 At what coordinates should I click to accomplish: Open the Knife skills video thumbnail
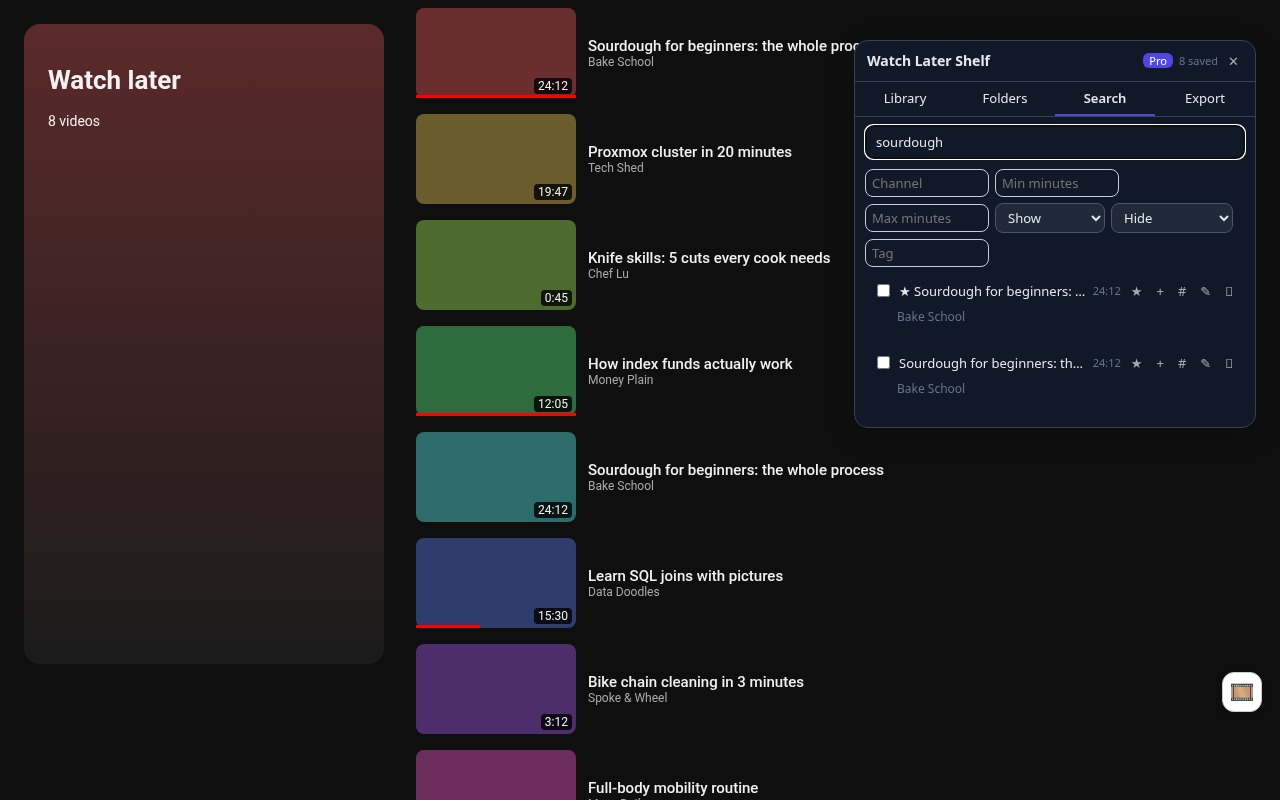point(496,265)
